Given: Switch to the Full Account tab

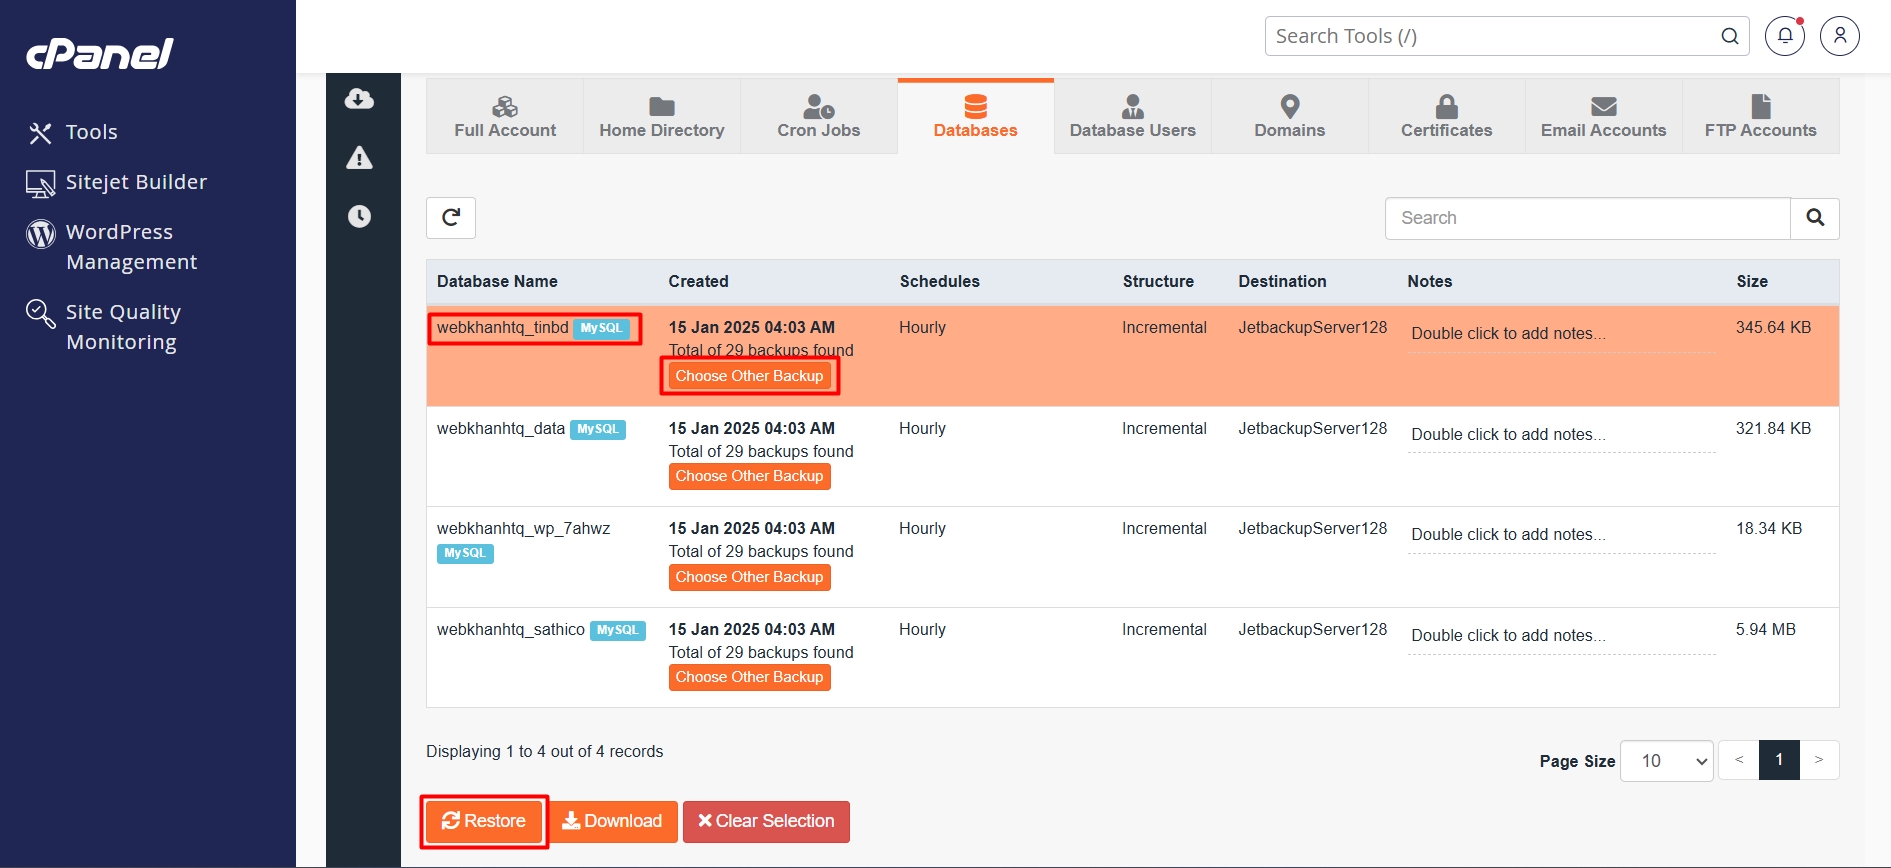Looking at the screenshot, I should tap(505, 117).
